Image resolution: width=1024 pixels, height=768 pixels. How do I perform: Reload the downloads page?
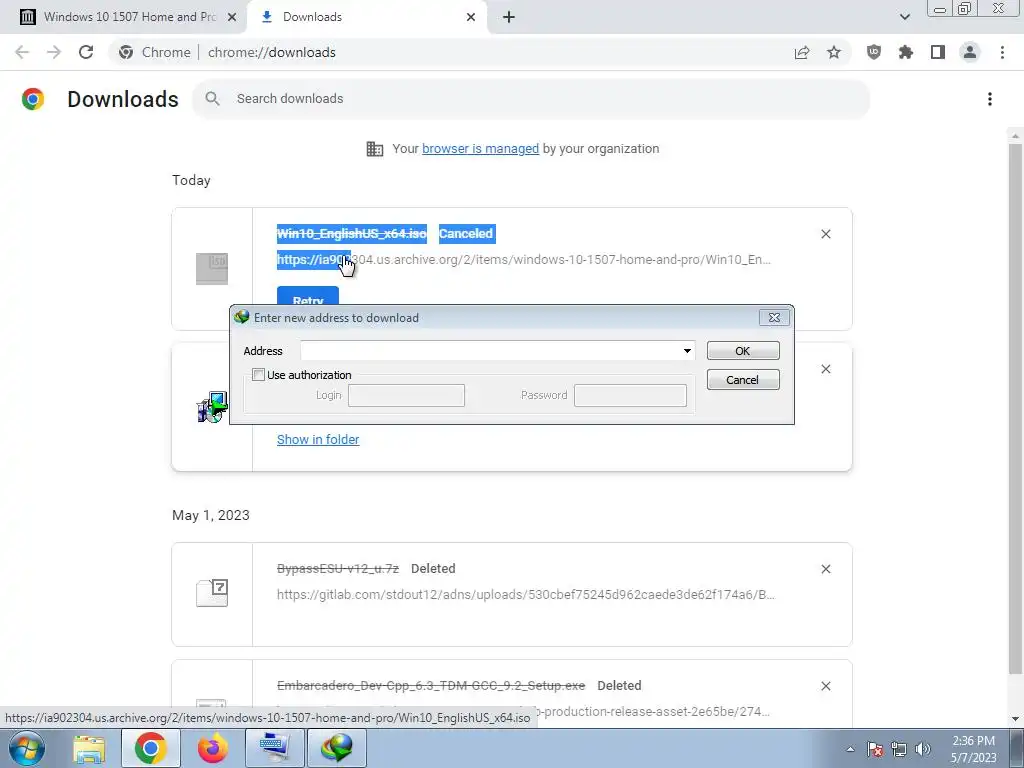(86, 52)
